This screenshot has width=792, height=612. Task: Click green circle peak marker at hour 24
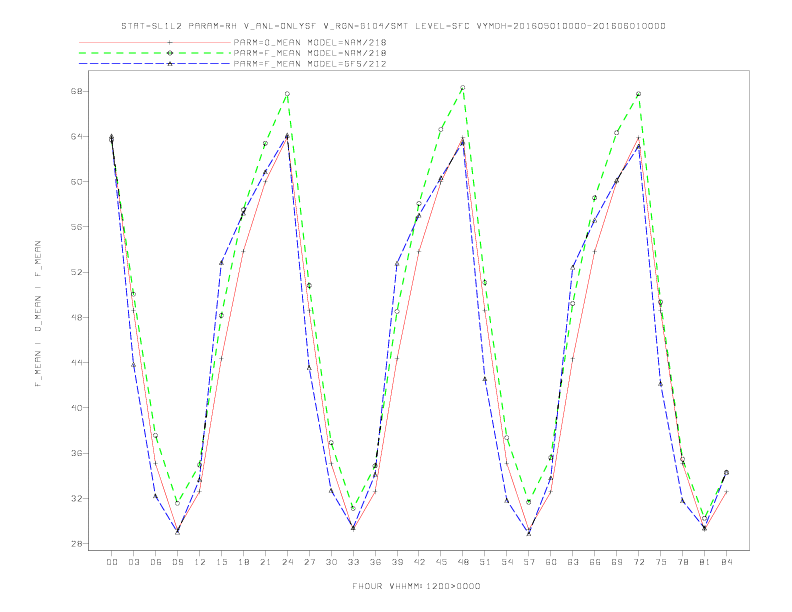click(287, 94)
